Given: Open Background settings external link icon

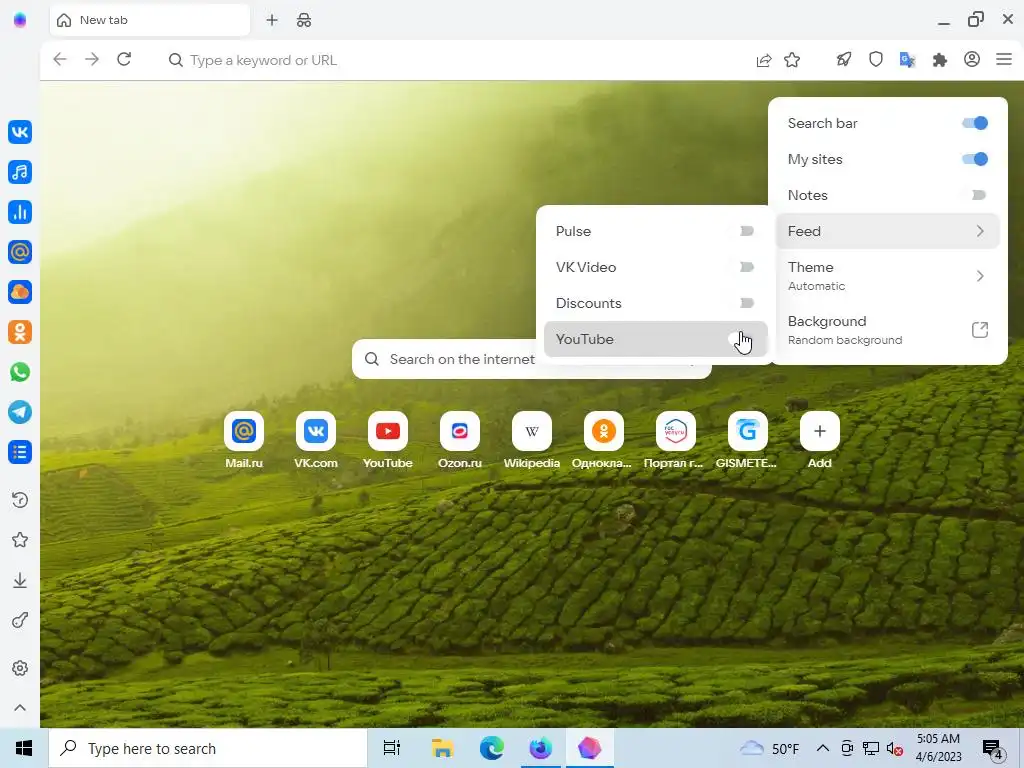Looking at the screenshot, I should (980, 330).
